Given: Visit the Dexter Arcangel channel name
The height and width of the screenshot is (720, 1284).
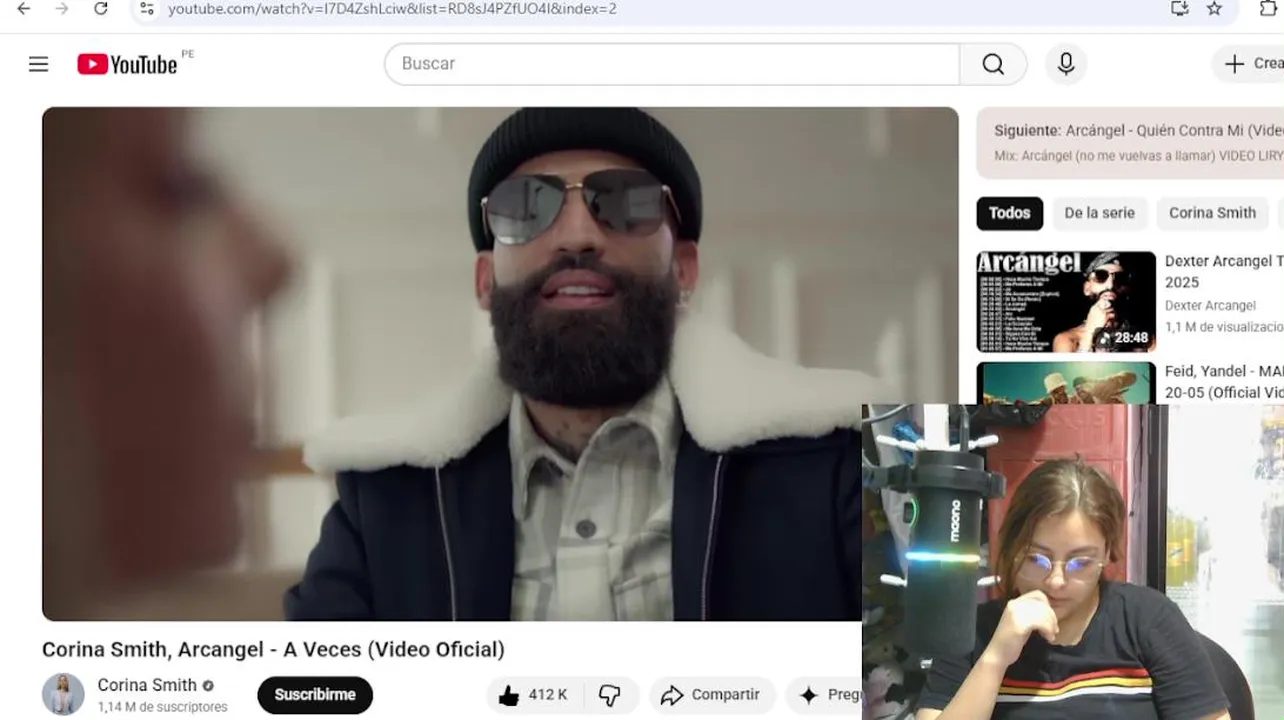Looking at the screenshot, I should tap(1210, 306).
